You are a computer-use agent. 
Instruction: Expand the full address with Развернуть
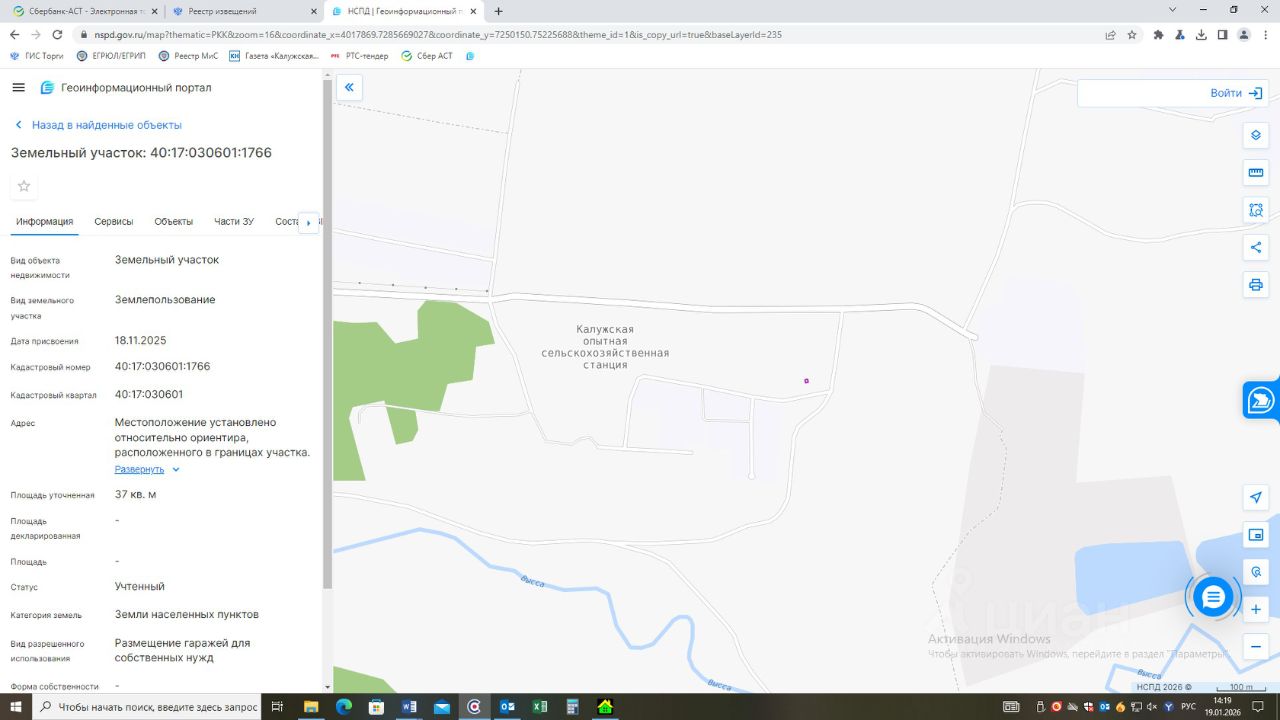pyautogui.click(x=147, y=469)
